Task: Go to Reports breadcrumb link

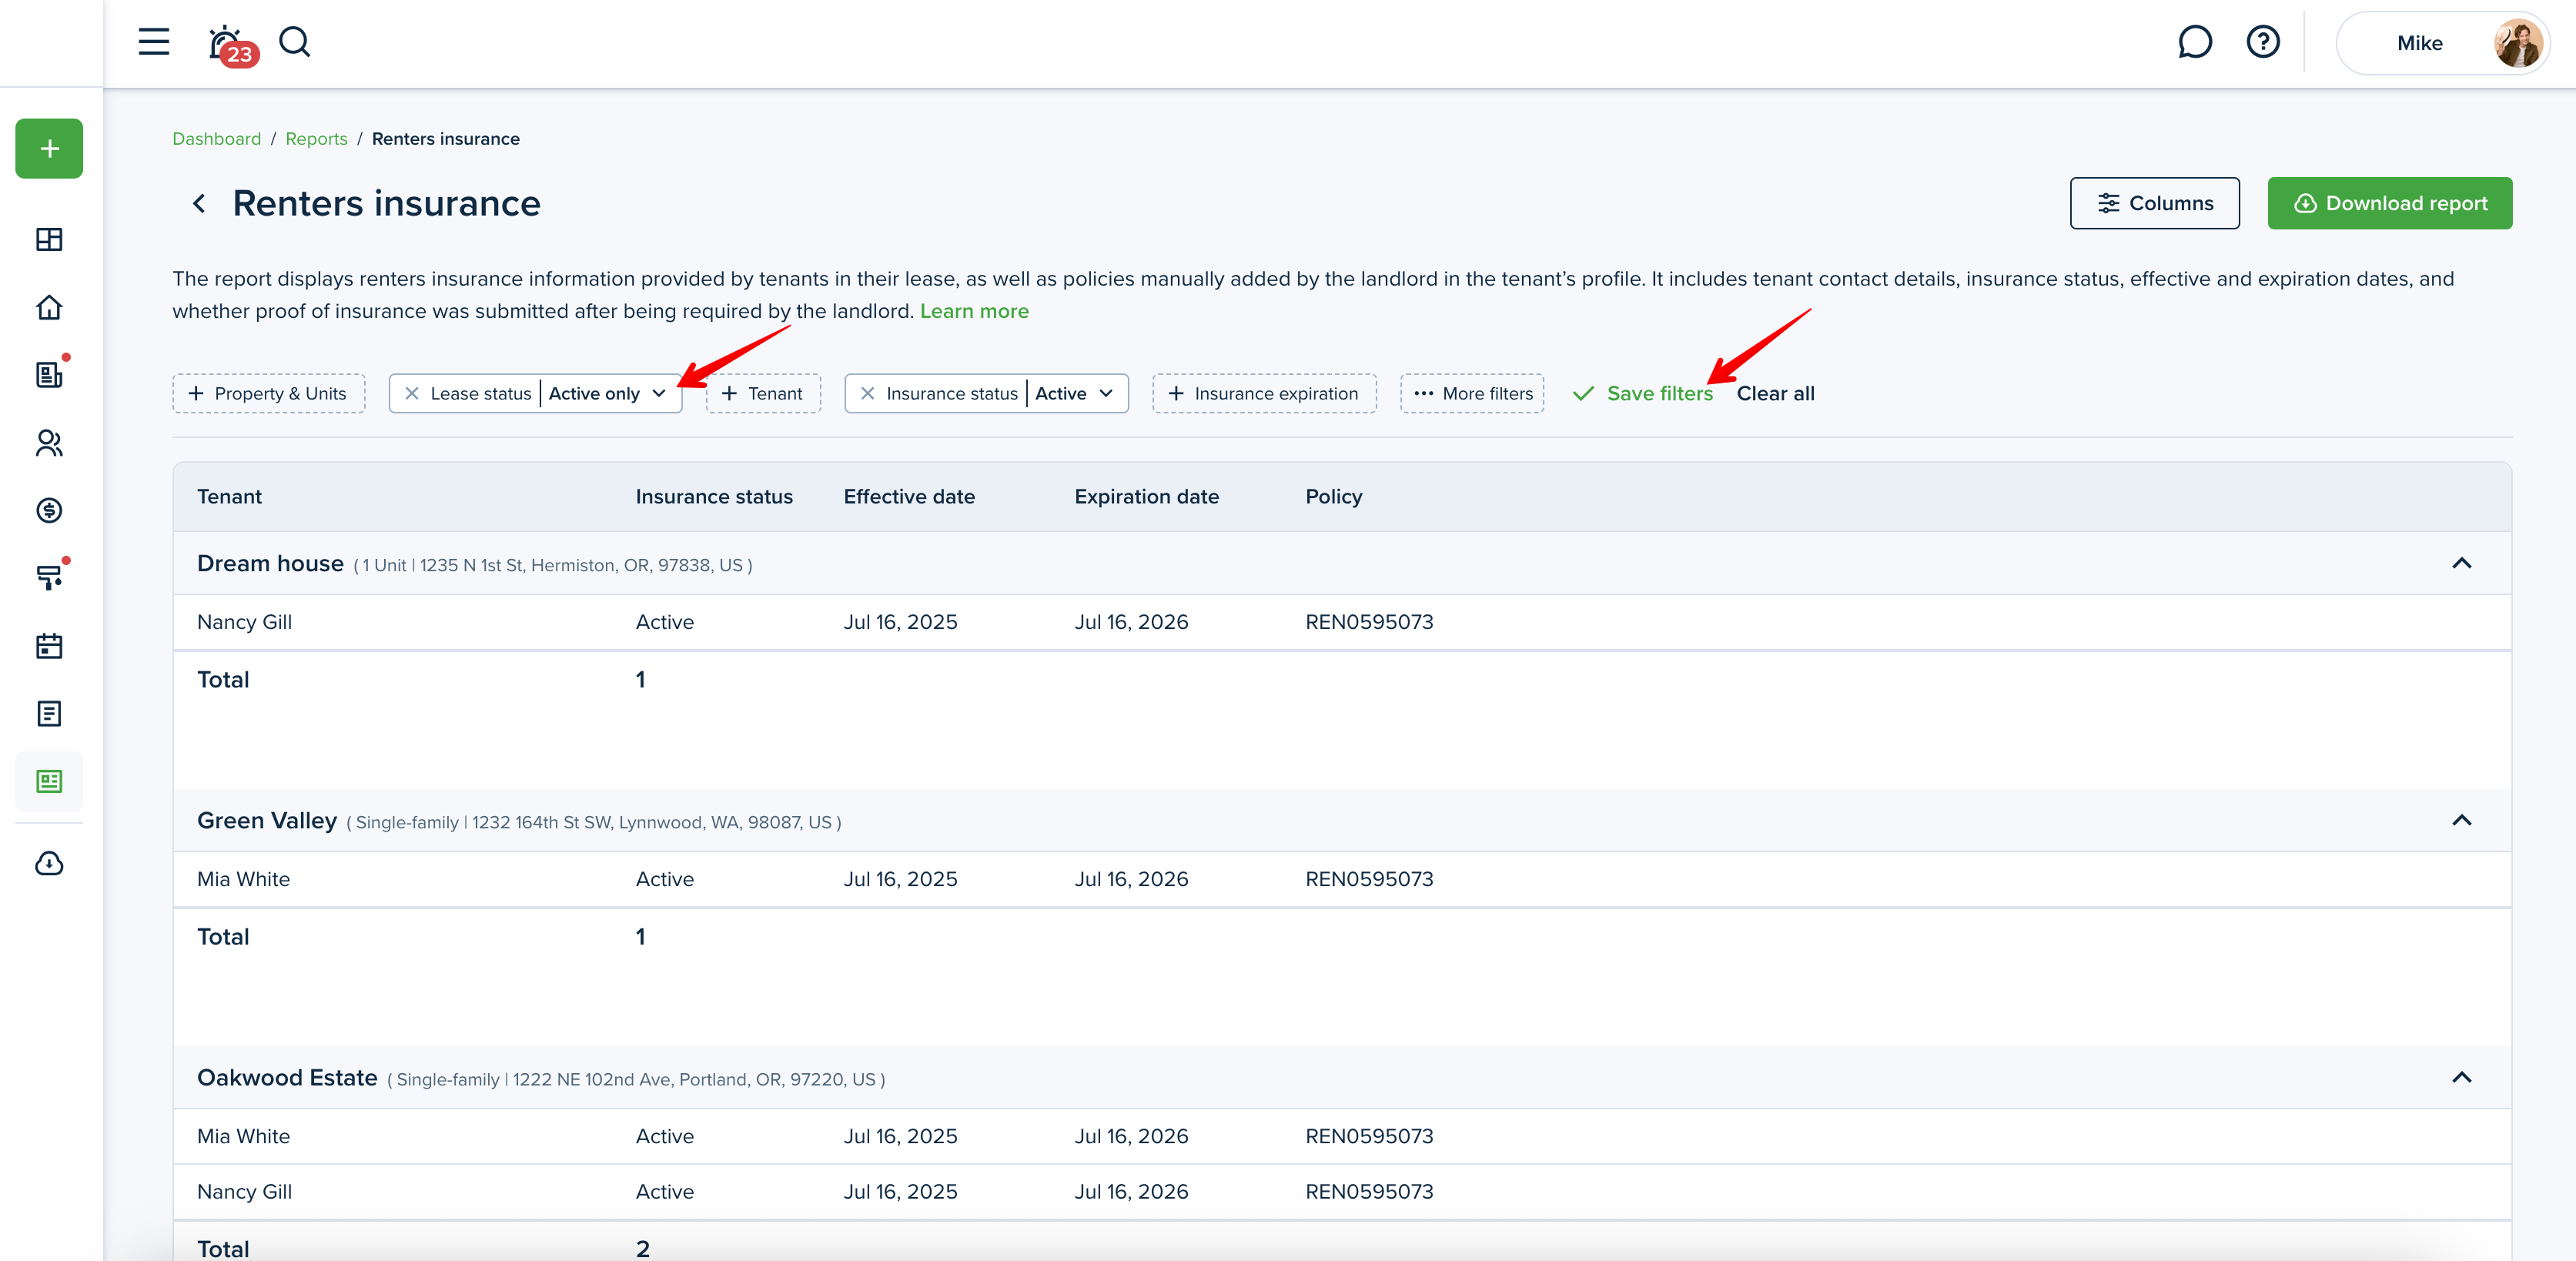Action: pyautogui.click(x=316, y=139)
